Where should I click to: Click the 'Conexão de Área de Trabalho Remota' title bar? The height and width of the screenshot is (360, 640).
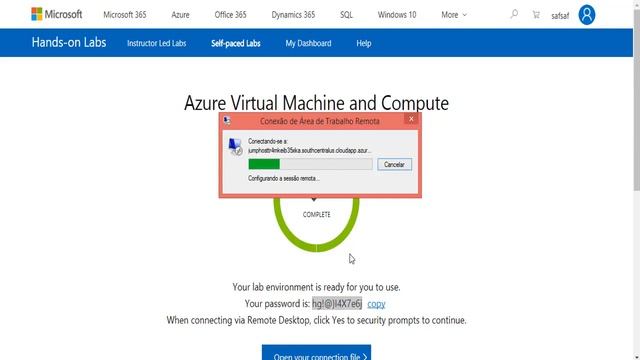[320, 121]
